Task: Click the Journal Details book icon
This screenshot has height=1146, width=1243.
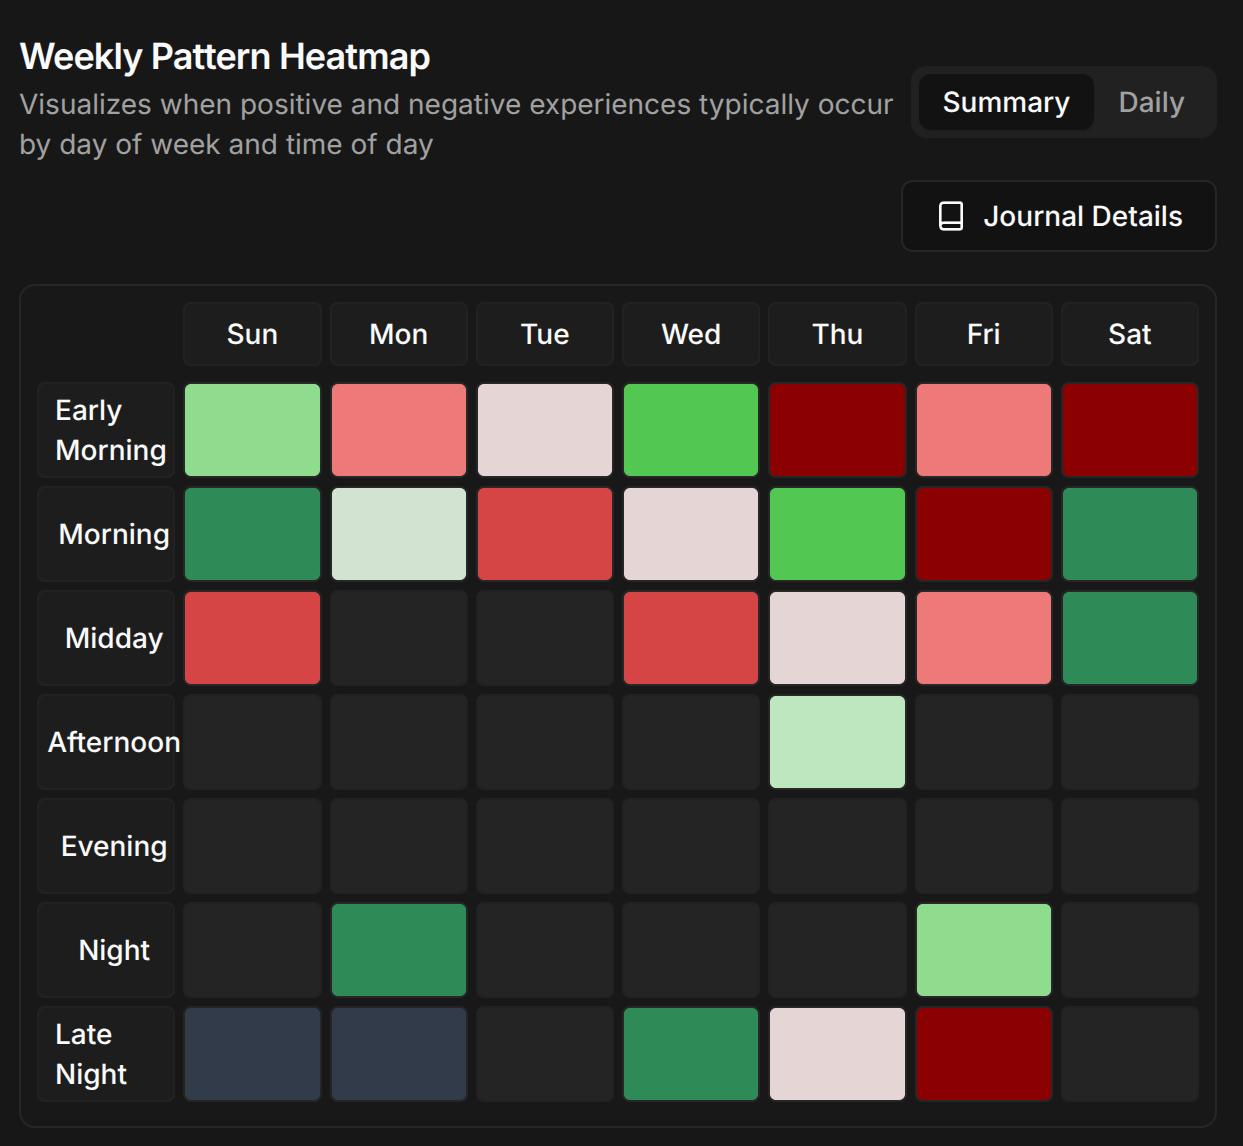Action: [949, 215]
